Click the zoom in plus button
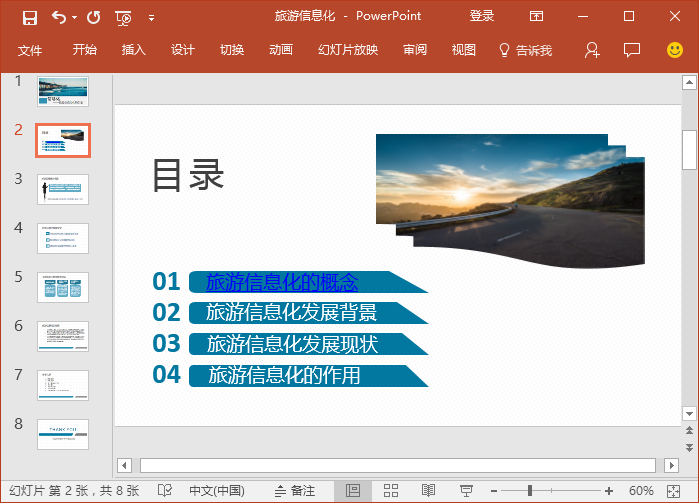The width and height of the screenshot is (699, 503). click(609, 491)
